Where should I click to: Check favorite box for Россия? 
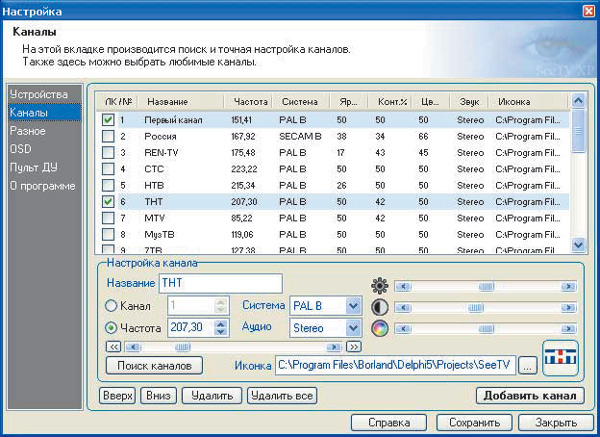pyautogui.click(x=108, y=136)
